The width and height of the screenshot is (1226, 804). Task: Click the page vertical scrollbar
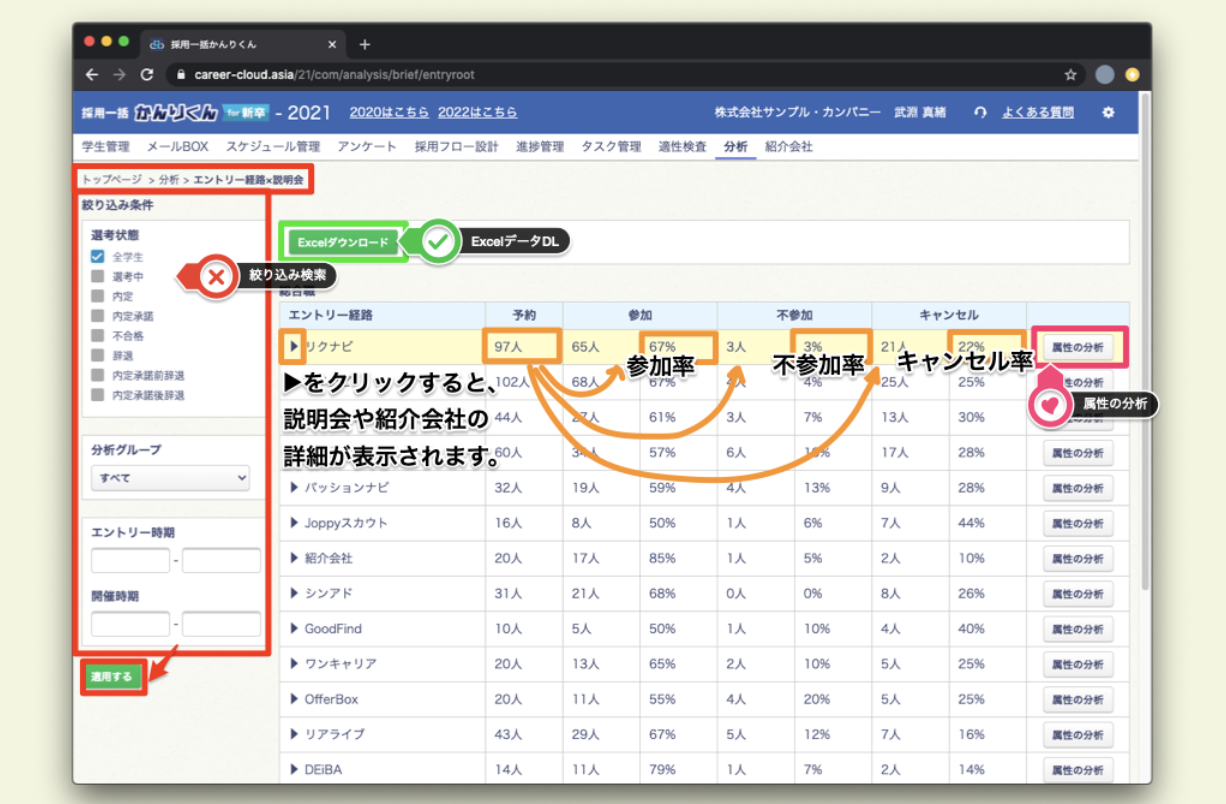[1145, 400]
